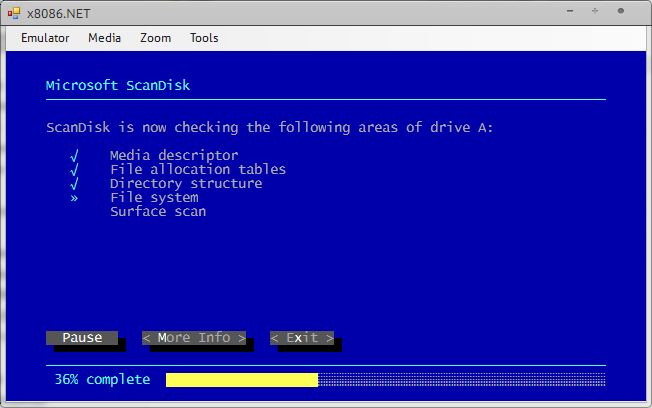Expand the Tools menu
Image resolution: width=652 pixels, height=408 pixels.
[204, 38]
